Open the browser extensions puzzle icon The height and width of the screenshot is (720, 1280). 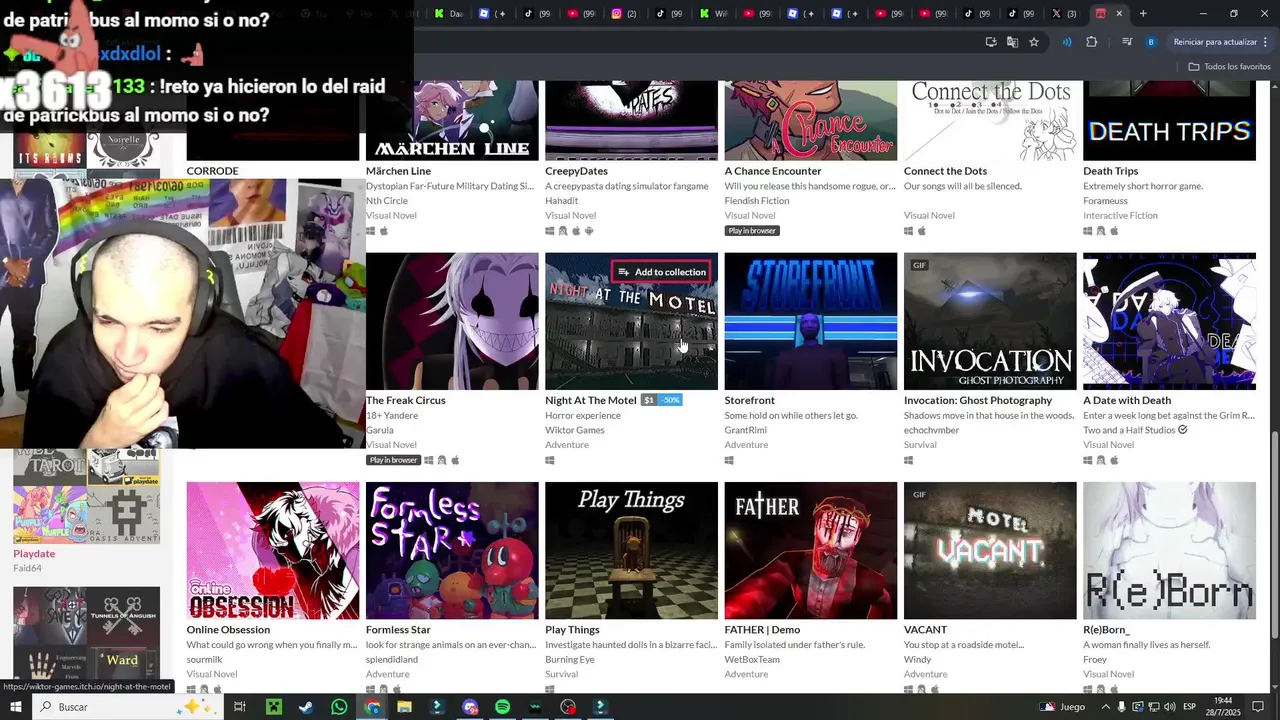(x=1091, y=42)
